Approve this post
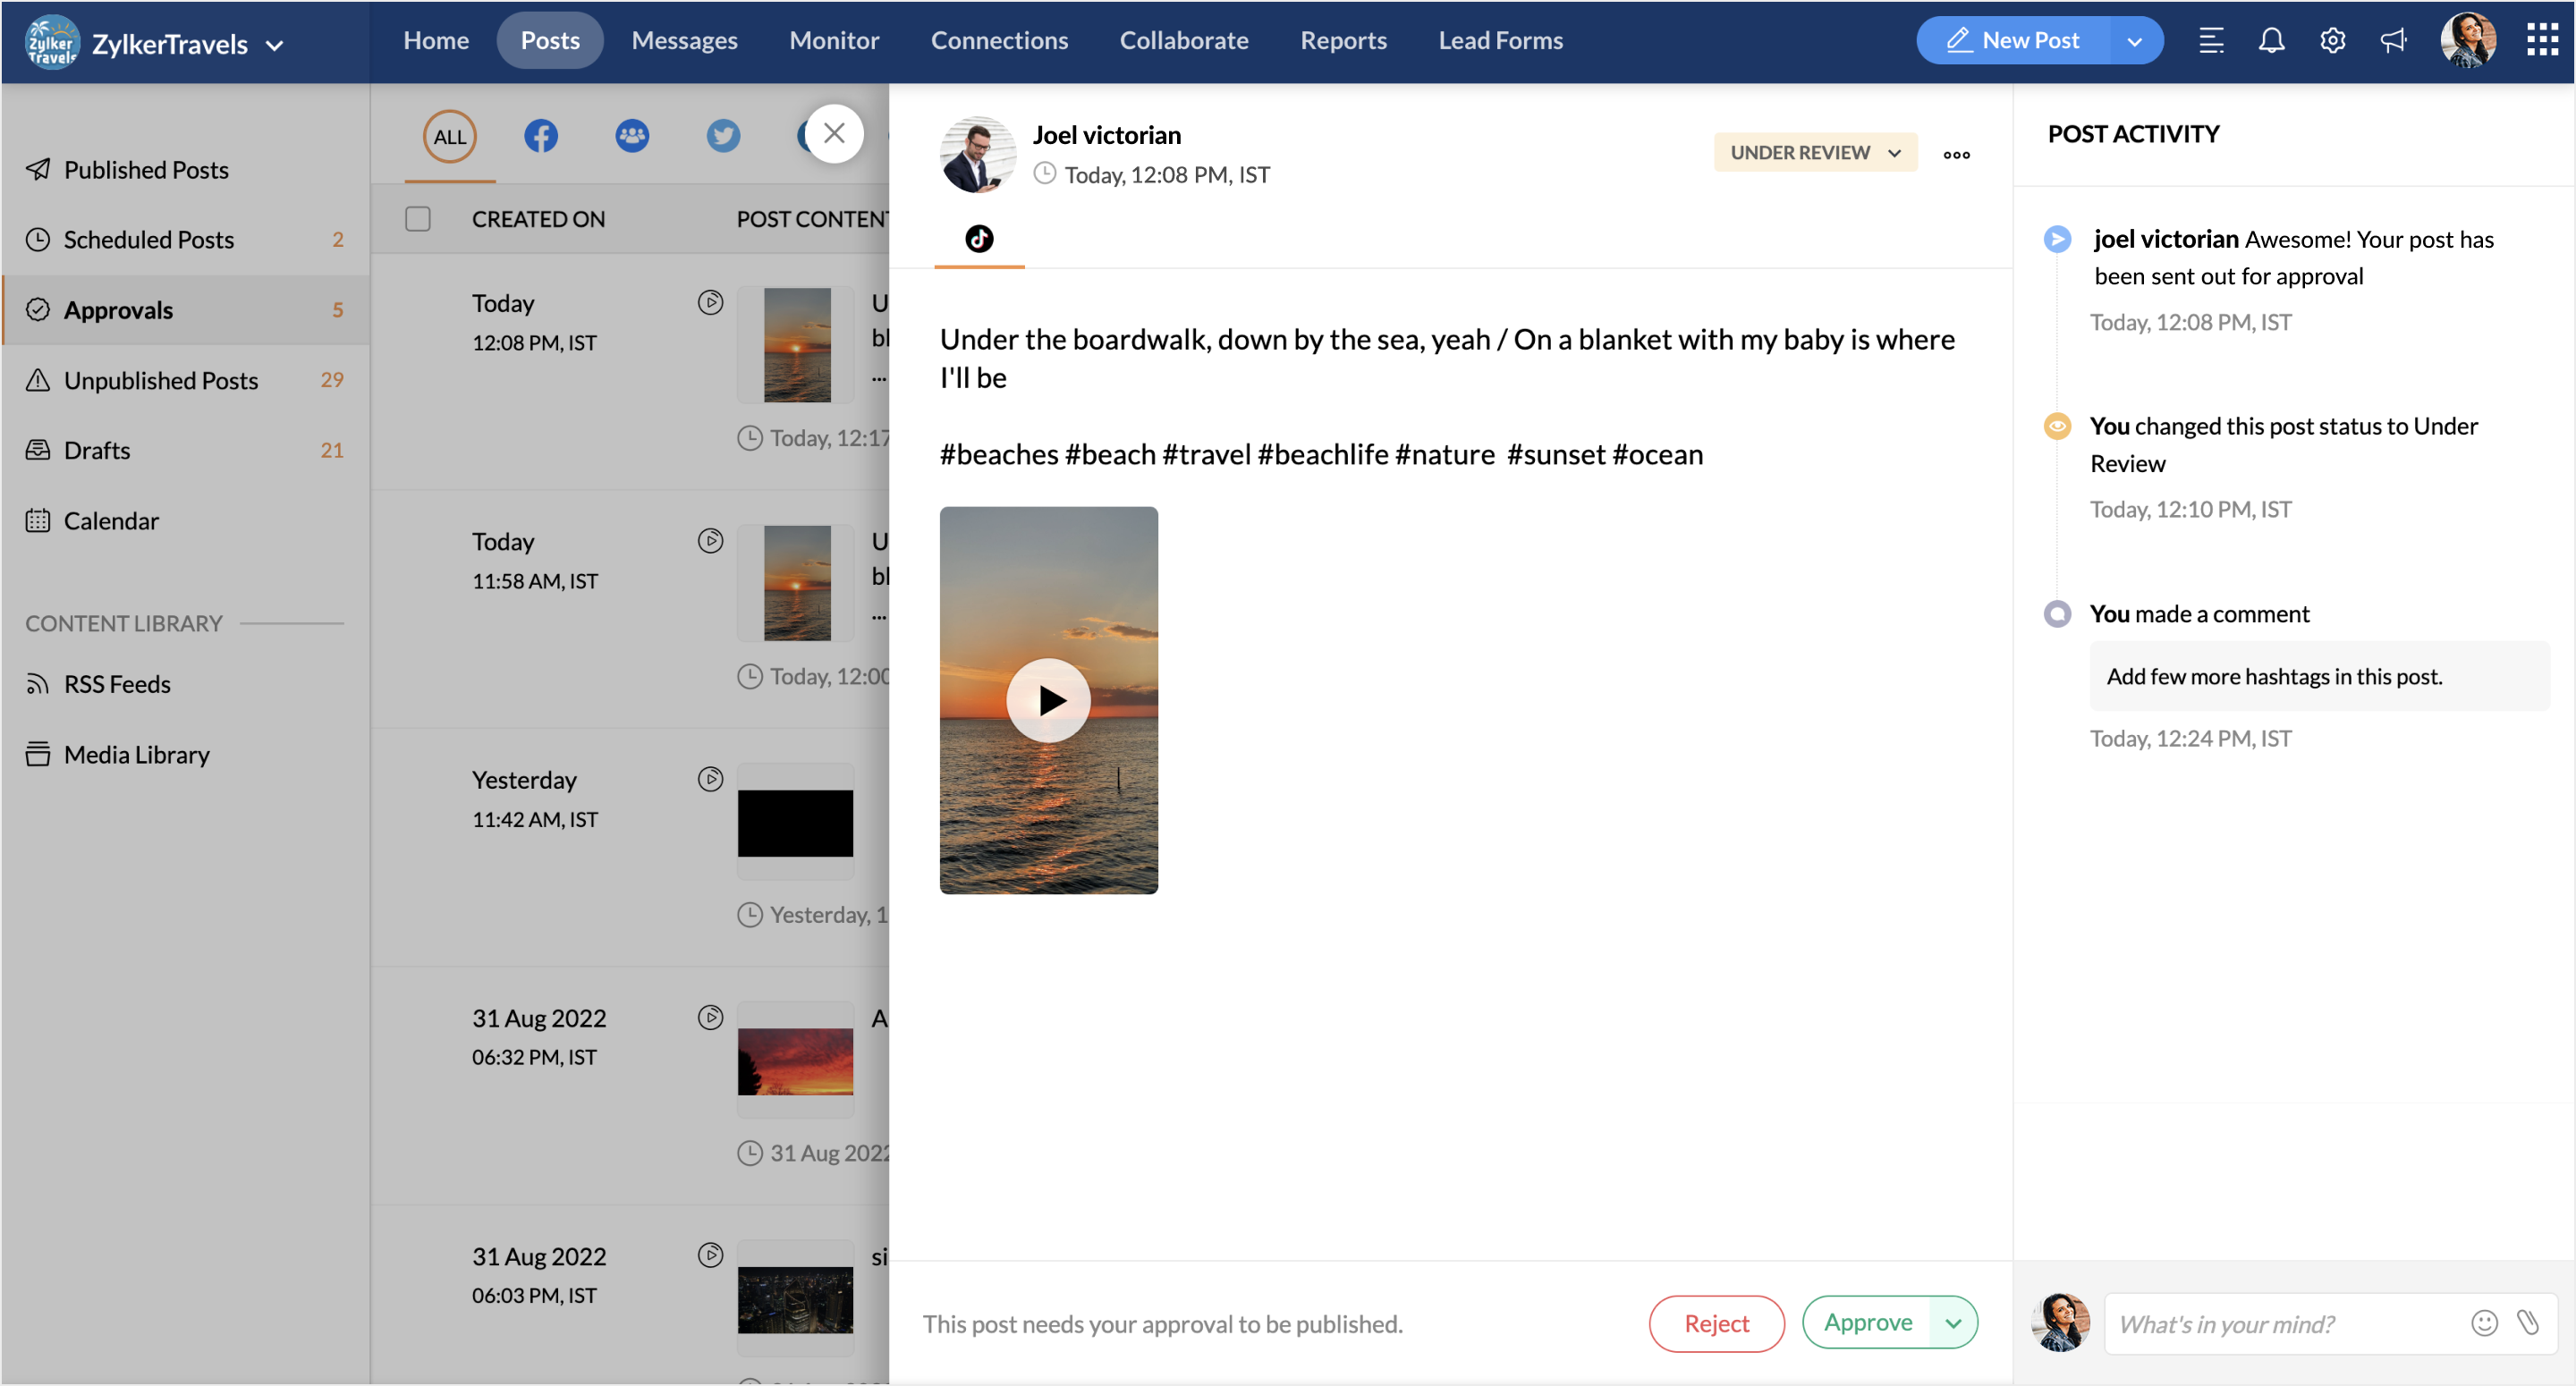This screenshot has width=2576, height=1386. point(1867,1322)
